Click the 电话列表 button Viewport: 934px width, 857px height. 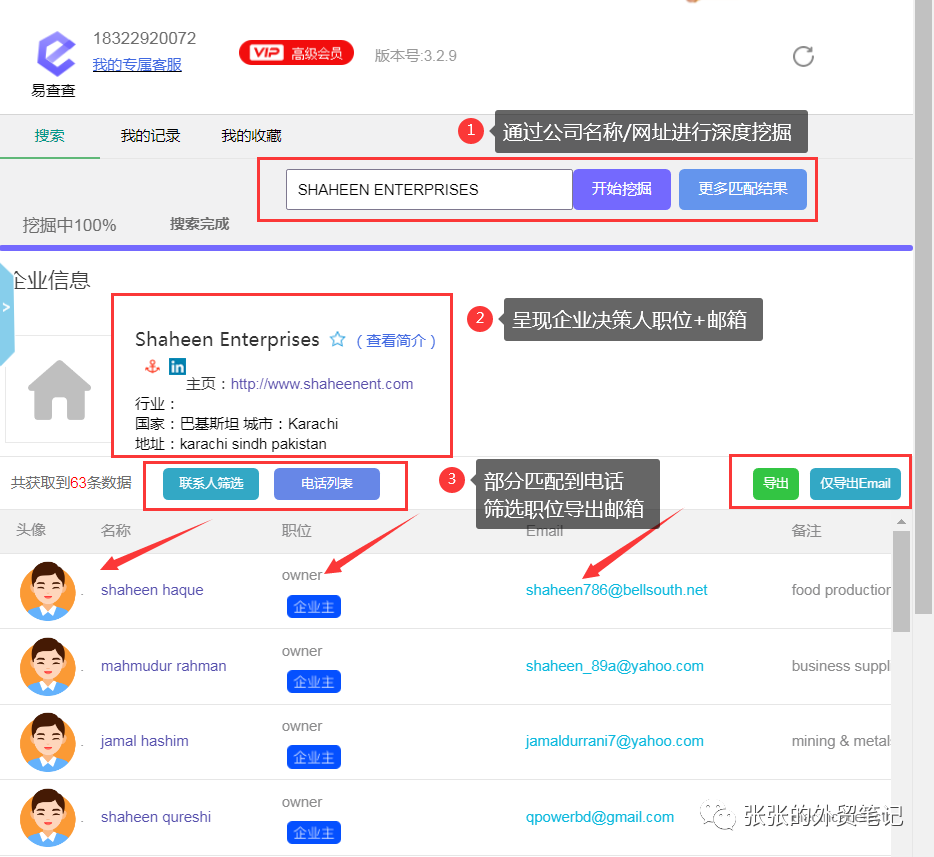(x=326, y=484)
